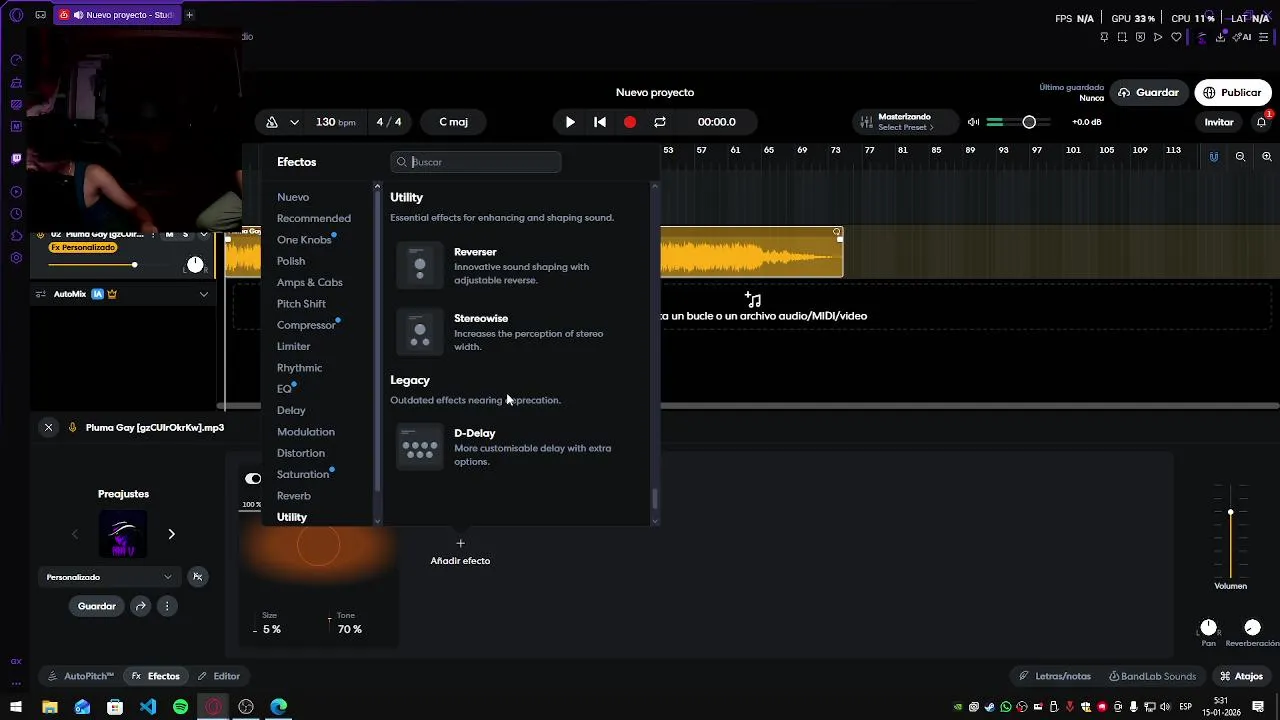Share the preset via the arrow icon

pyautogui.click(x=141, y=606)
